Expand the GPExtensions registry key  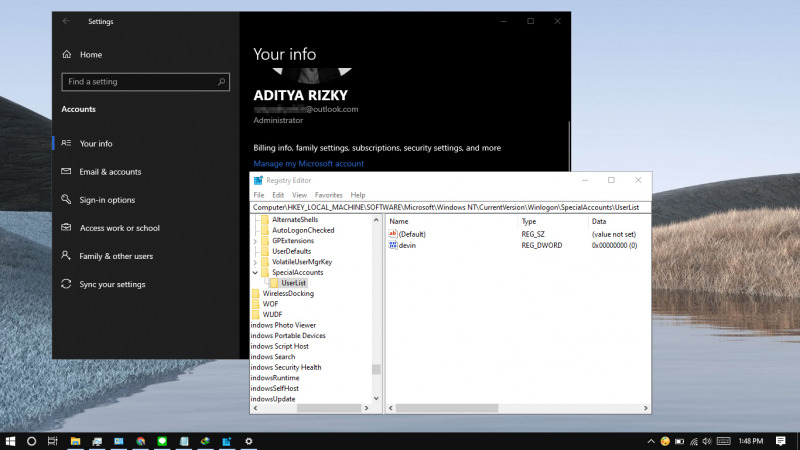coord(255,241)
